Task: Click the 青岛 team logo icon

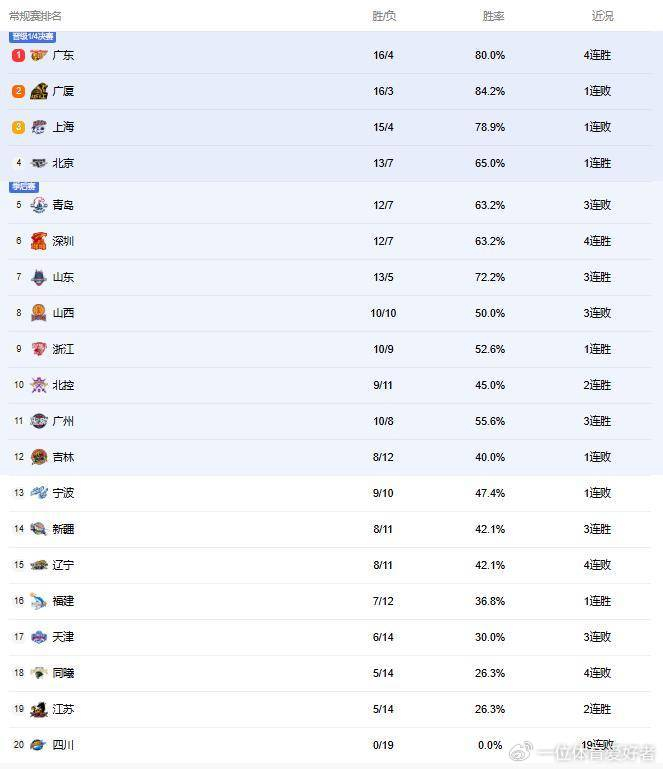Action: pyautogui.click(x=39, y=205)
